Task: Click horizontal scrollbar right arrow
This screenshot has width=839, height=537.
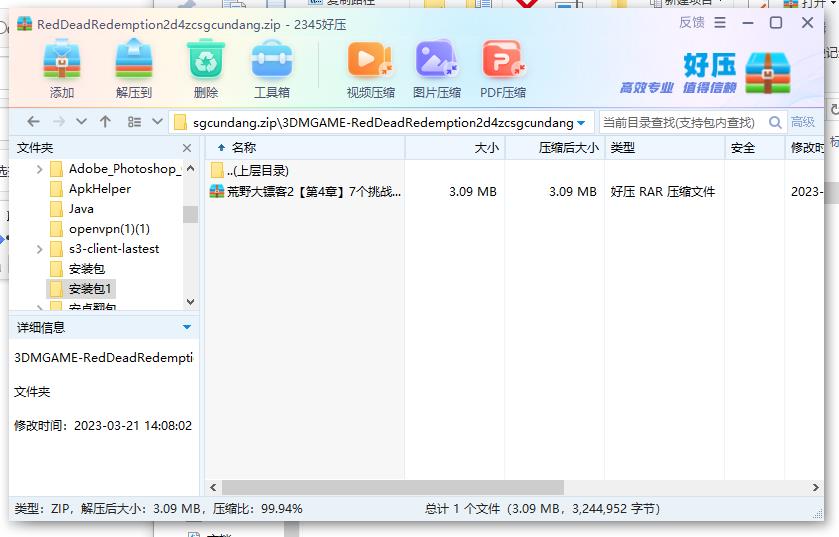Action: coord(815,487)
